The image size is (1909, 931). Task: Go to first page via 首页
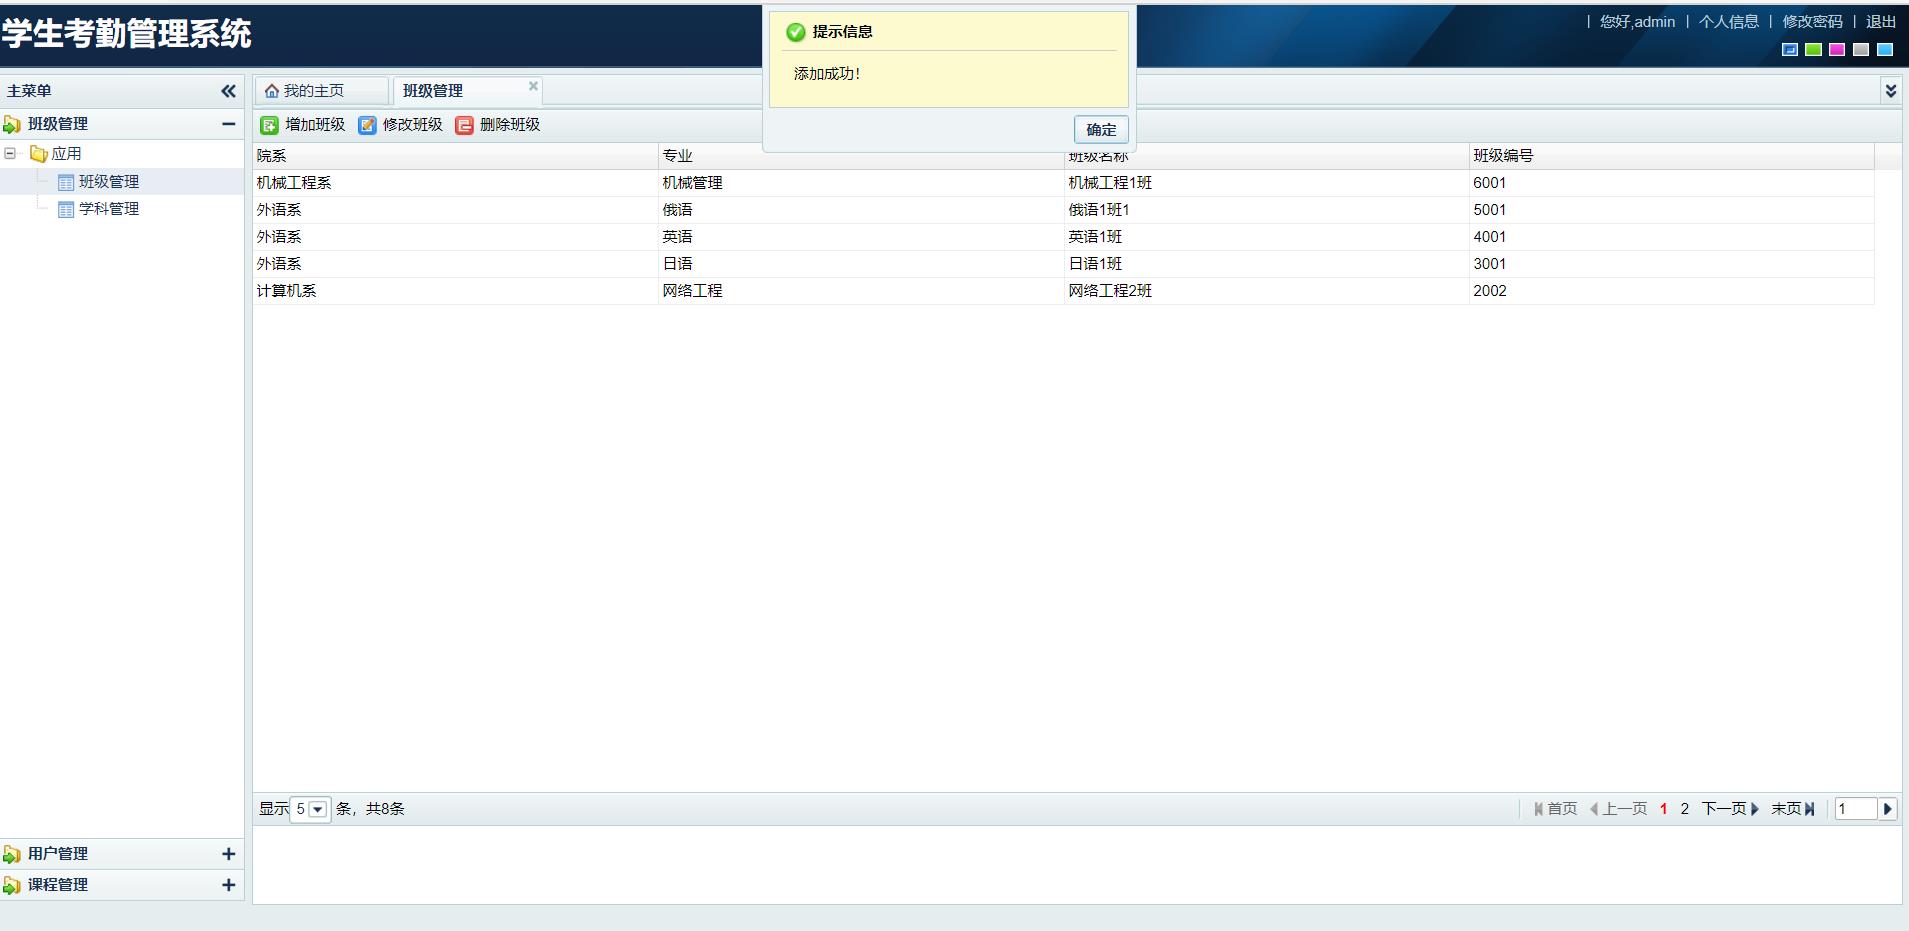1555,809
